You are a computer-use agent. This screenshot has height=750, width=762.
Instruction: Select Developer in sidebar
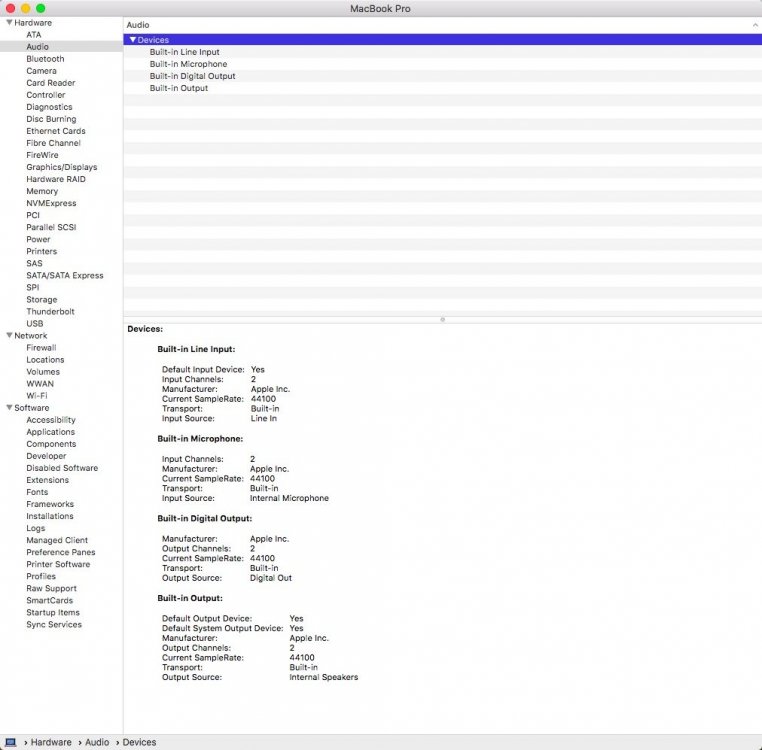46,456
